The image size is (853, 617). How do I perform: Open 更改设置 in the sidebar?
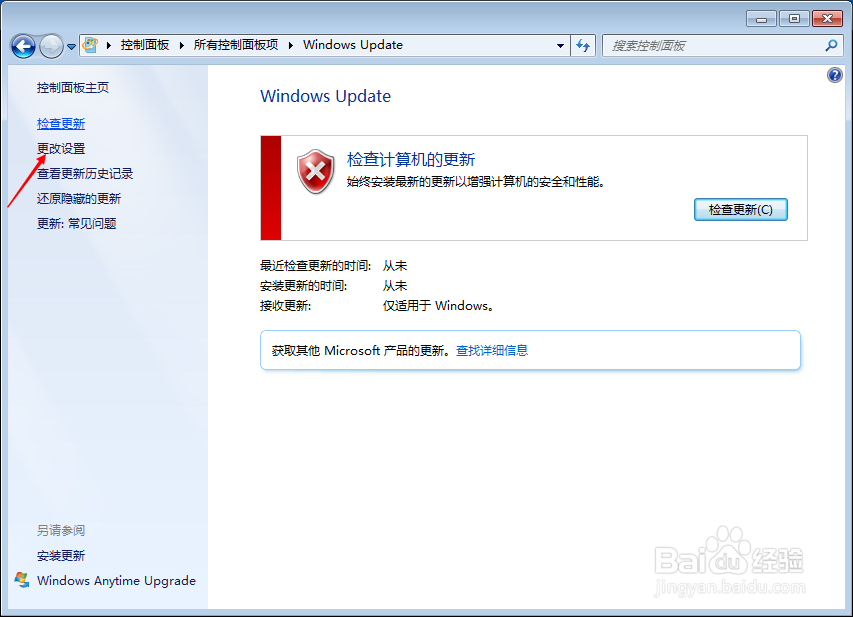click(x=61, y=149)
